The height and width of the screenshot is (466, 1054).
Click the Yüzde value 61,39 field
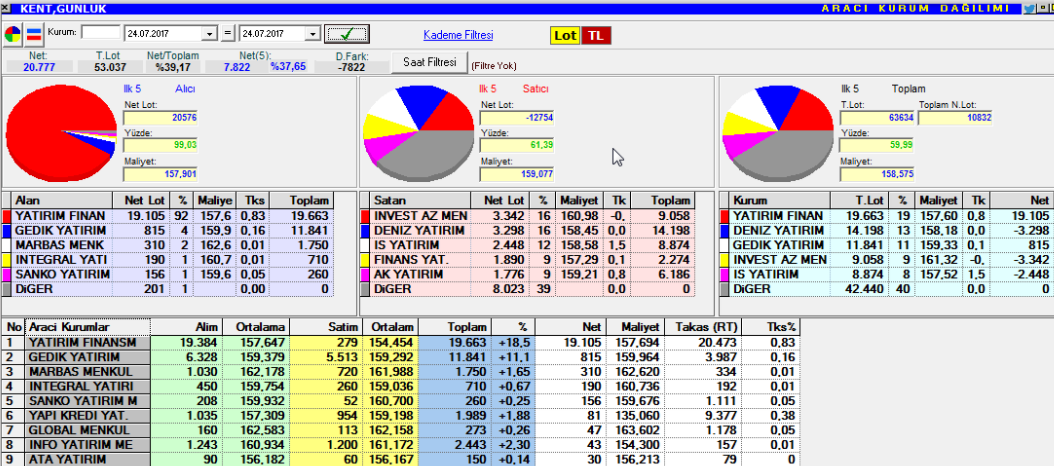[x=517, y=146]
